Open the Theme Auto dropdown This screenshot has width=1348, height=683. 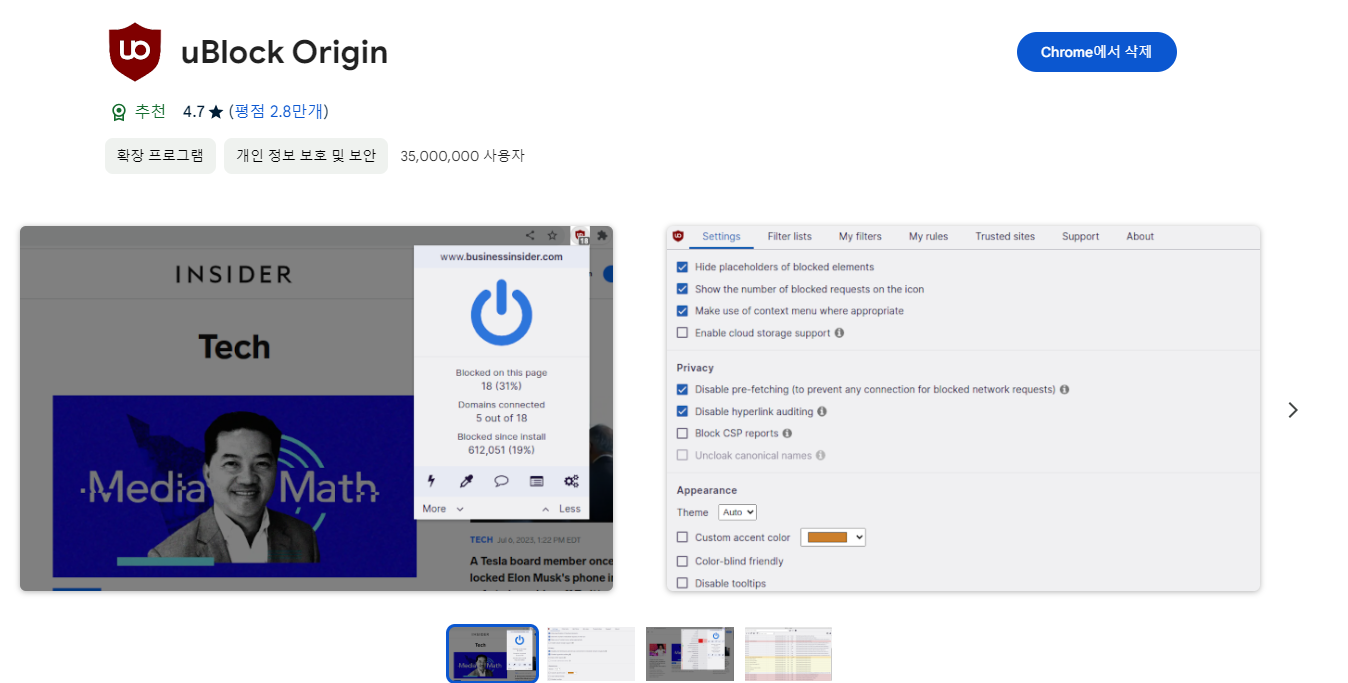tap(738, 512)
